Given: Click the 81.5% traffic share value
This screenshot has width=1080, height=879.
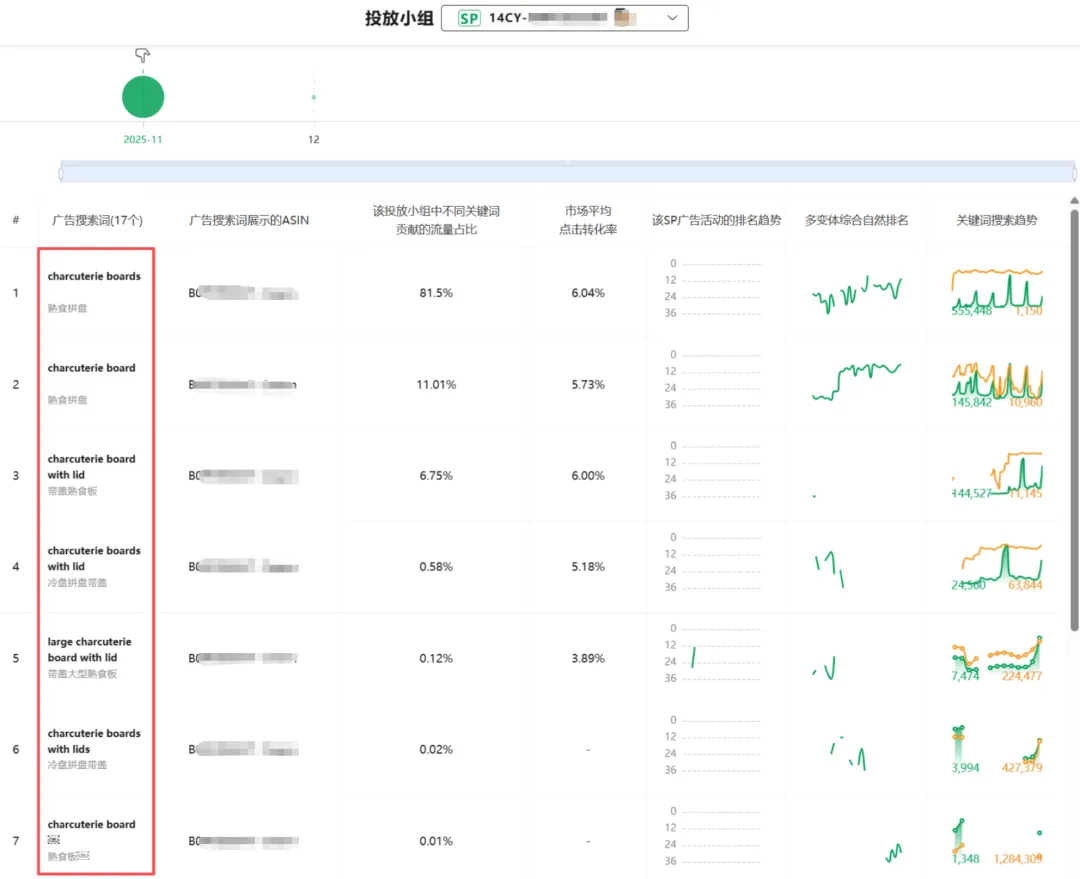Looking at the screenshot, I should pos(436,293).
